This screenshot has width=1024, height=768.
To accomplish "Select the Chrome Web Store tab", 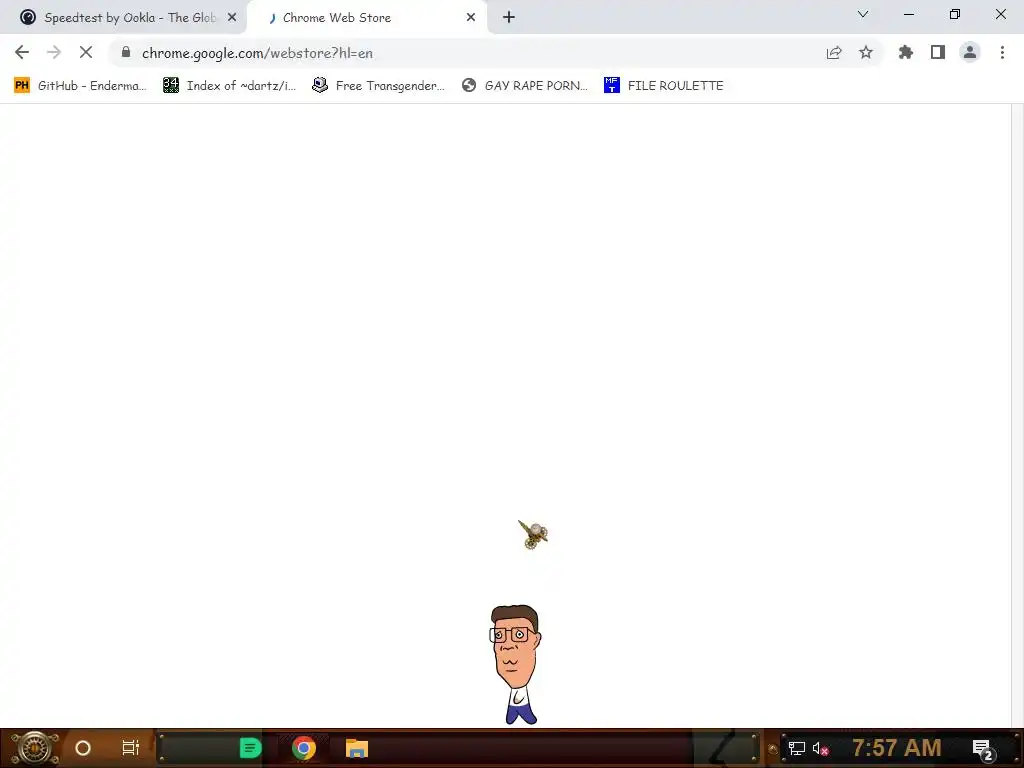I will (x=367, y=18).
